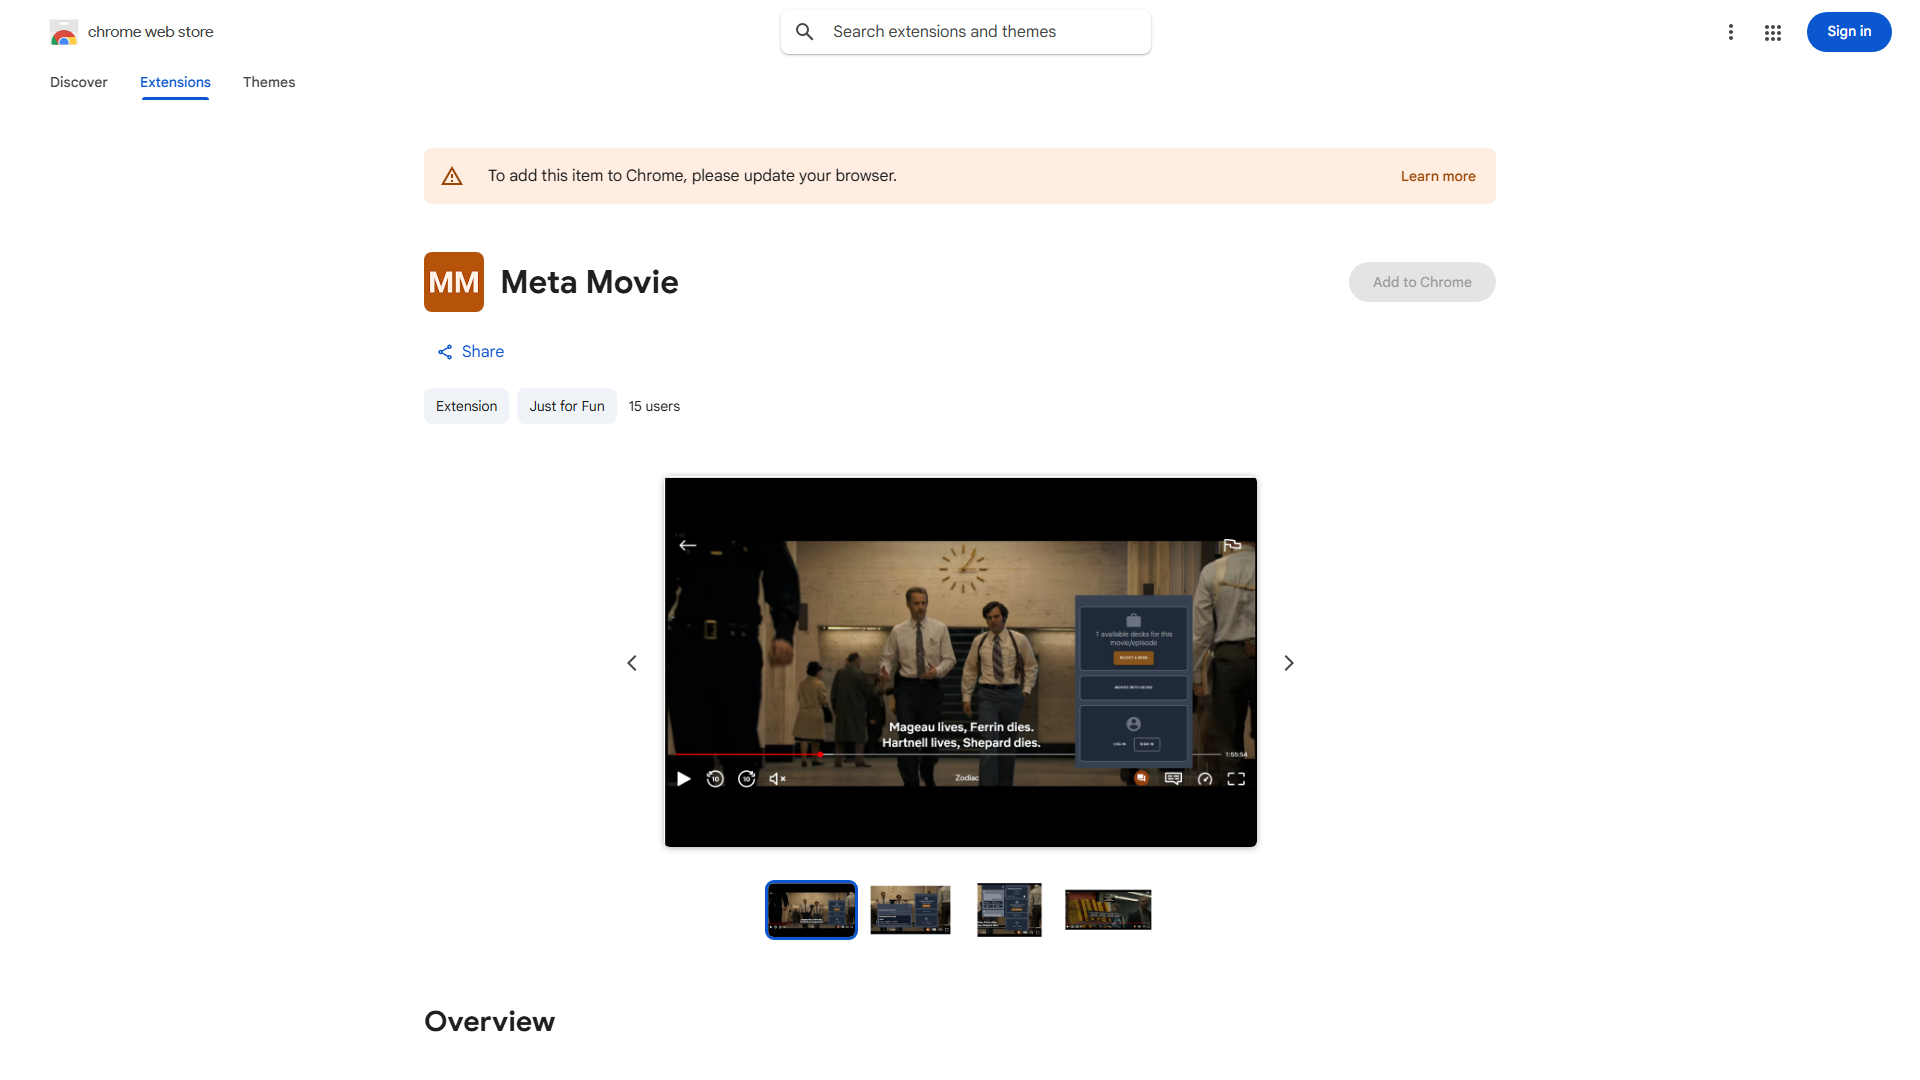Viewport: 1920px width, 1080px height.
Task: Click the warning triangle in the update banner
Action: coord(452,175)
